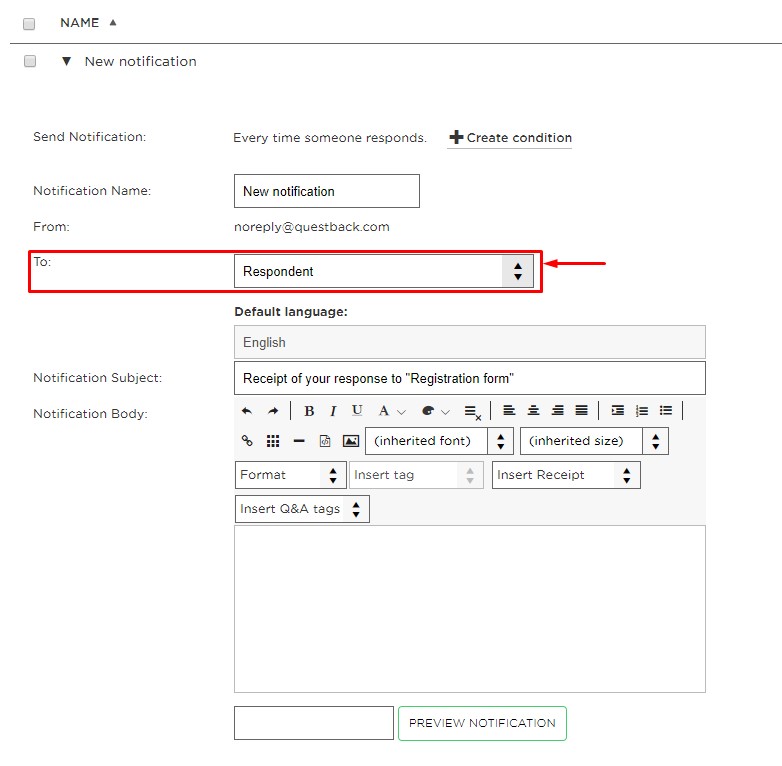Collapse the New notification row triangle
Viewport: 782px width, 766px height.
tap(66, 61)
